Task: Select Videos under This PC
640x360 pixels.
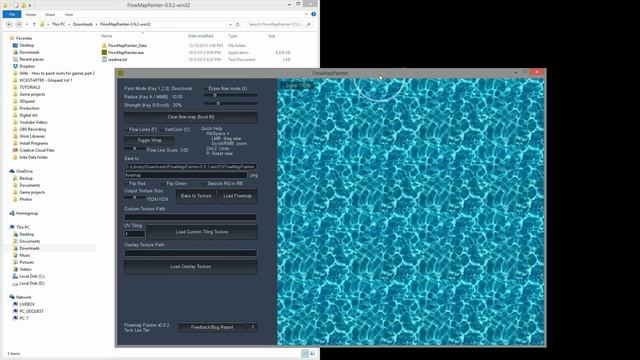Action: point(25,269)
